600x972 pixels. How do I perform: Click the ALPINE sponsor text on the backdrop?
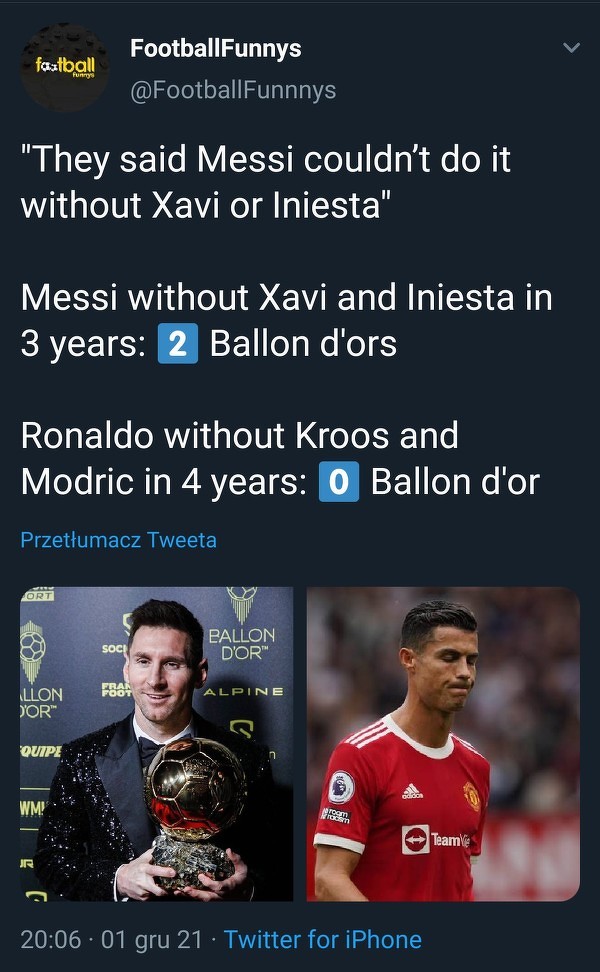(243, 691)
